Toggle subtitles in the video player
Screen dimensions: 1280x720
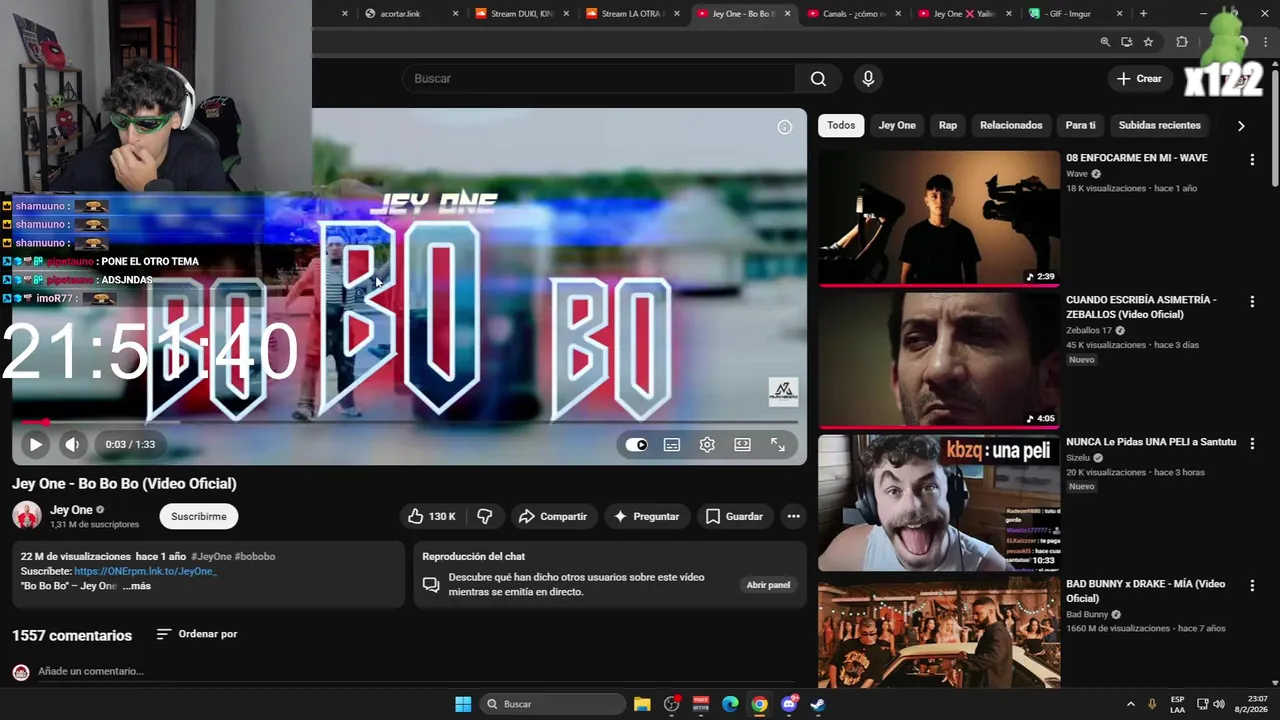pos(672,445)
